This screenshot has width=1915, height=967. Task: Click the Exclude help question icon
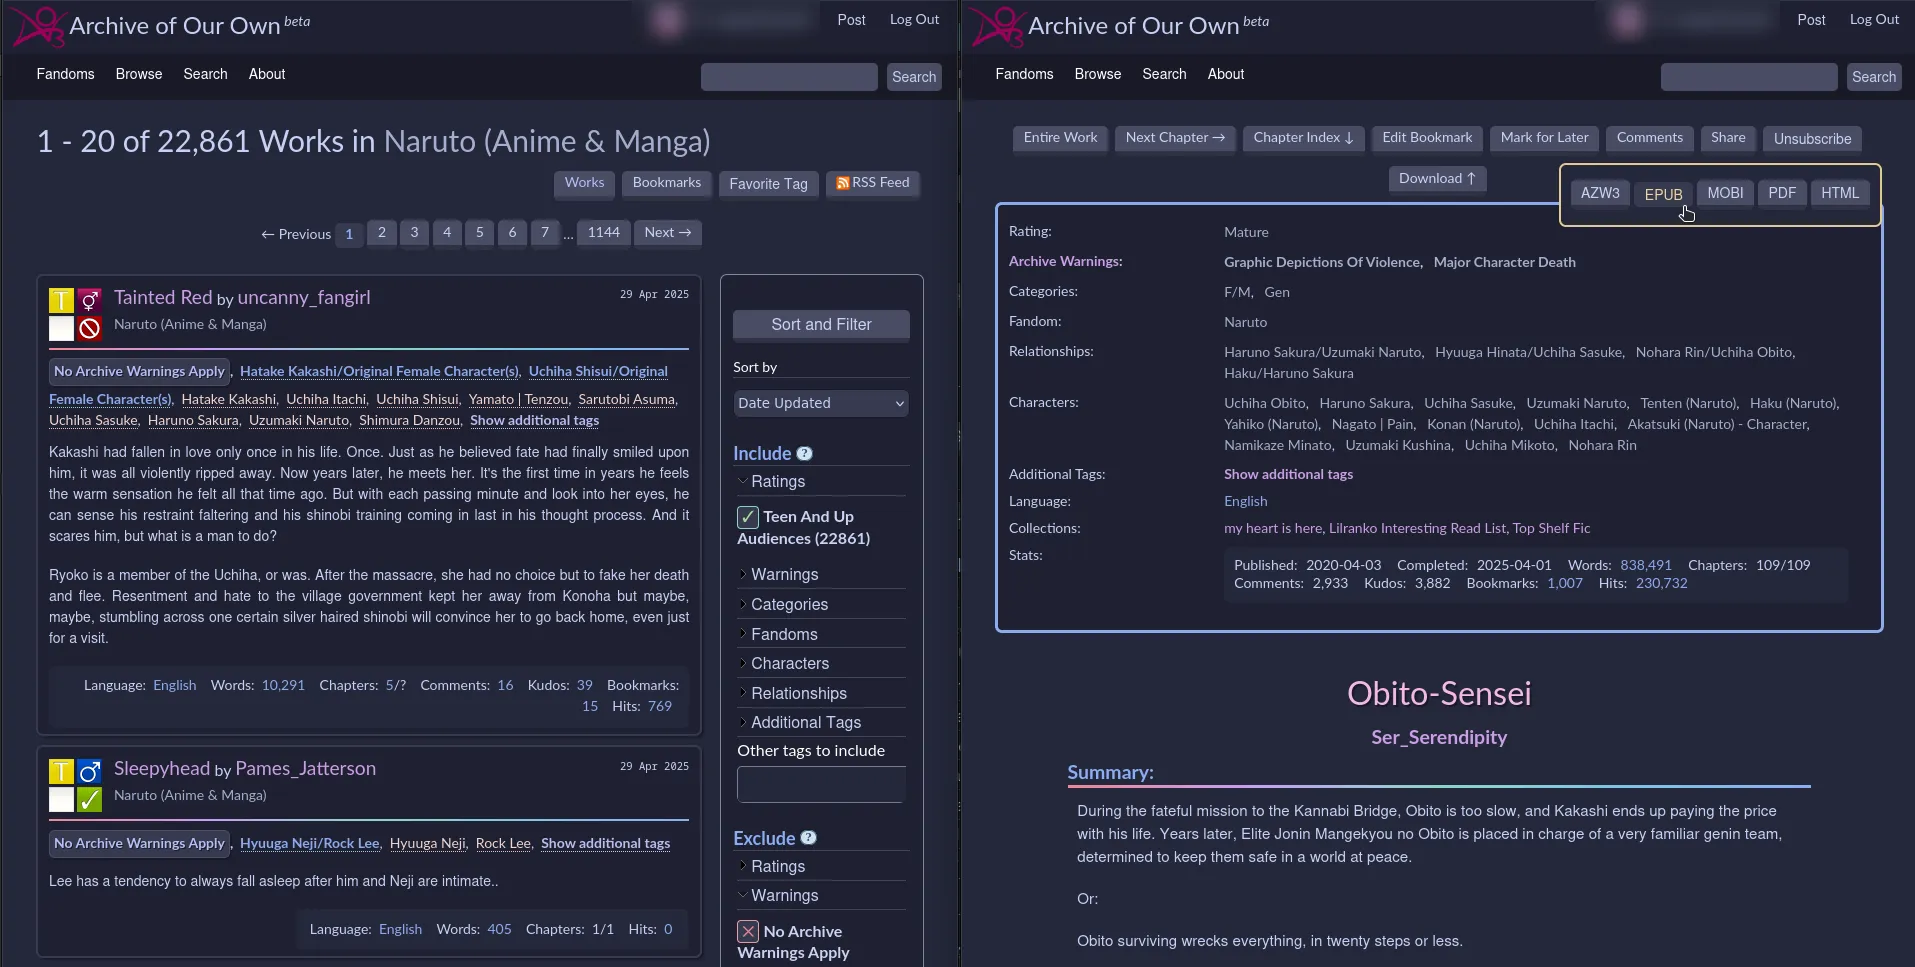coord(808,838)
